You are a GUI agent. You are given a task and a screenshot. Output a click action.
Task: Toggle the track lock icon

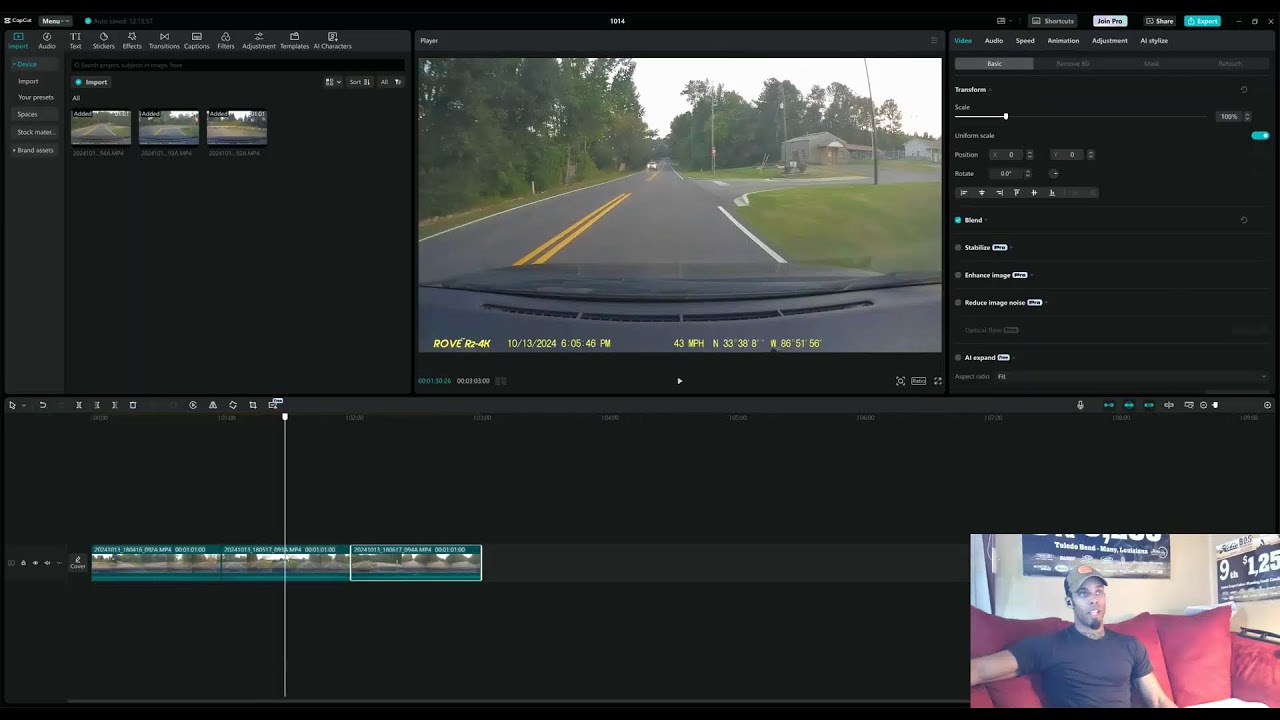tap(23, 563)
